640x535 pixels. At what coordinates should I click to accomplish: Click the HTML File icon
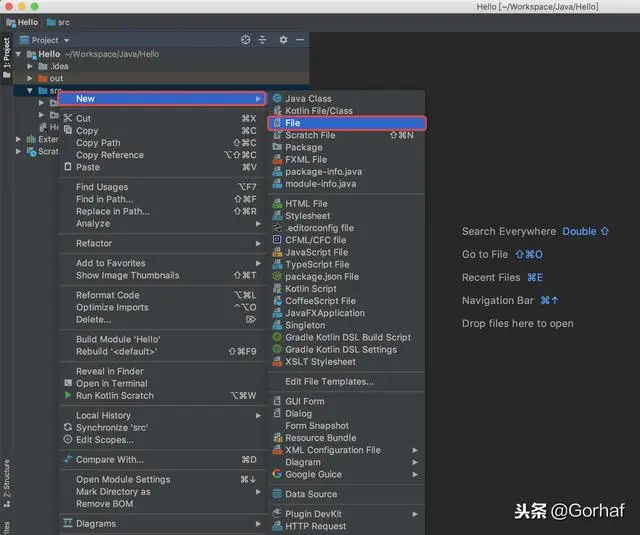277,203
